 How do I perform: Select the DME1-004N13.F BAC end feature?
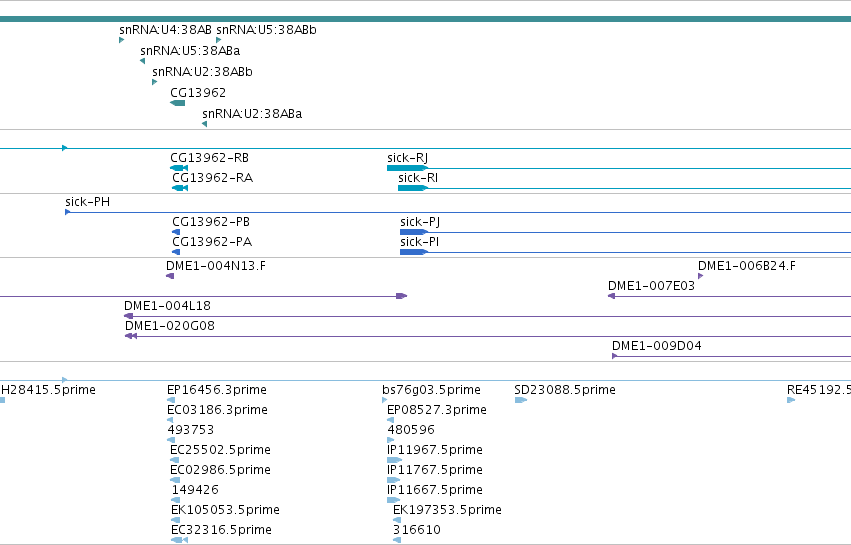[x=170, y=276]
